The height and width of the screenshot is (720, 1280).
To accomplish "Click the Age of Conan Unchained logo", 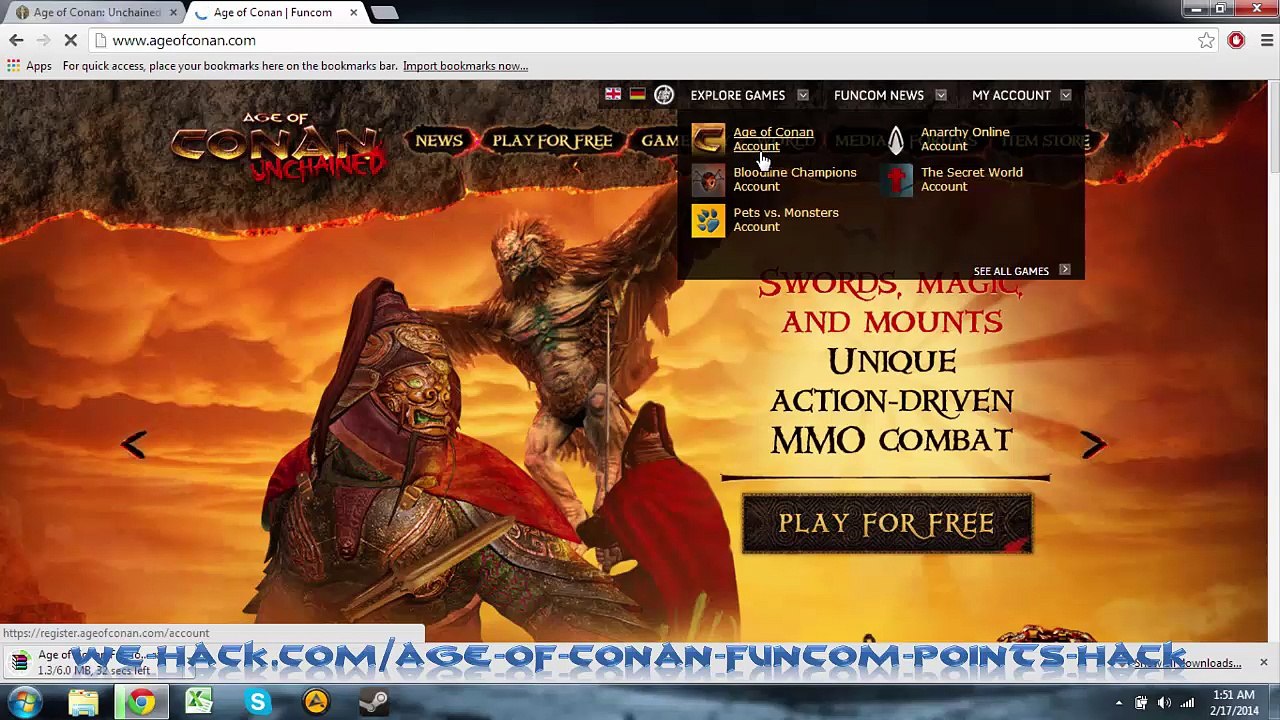I will (278, 147).
